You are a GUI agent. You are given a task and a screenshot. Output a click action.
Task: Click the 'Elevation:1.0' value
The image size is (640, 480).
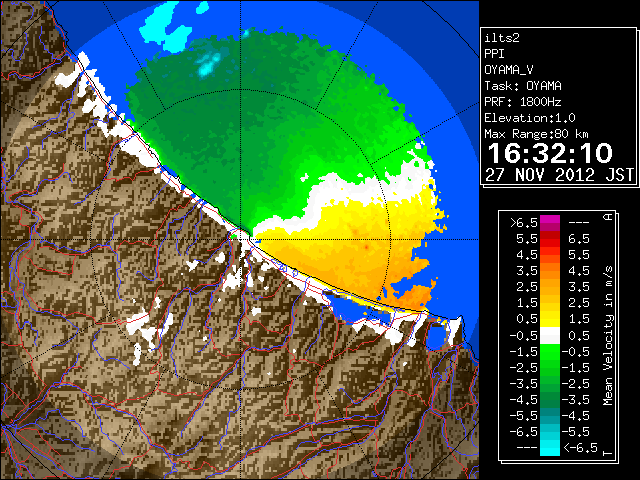click(530, 118)
